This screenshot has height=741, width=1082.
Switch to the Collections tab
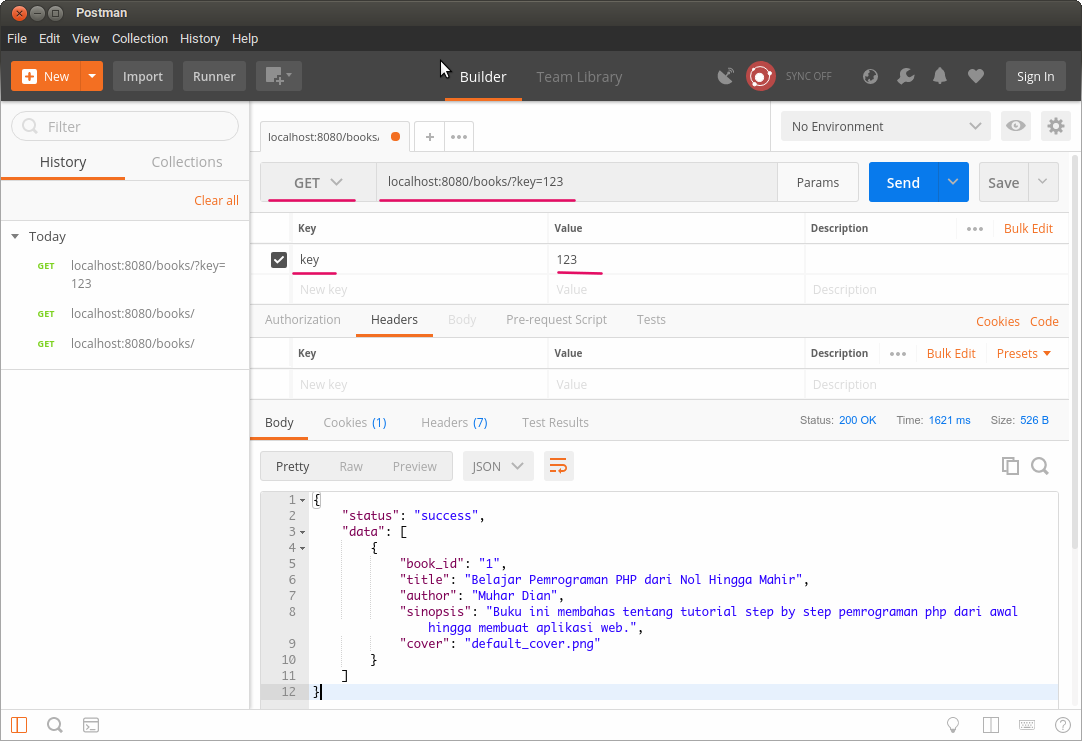186,162
